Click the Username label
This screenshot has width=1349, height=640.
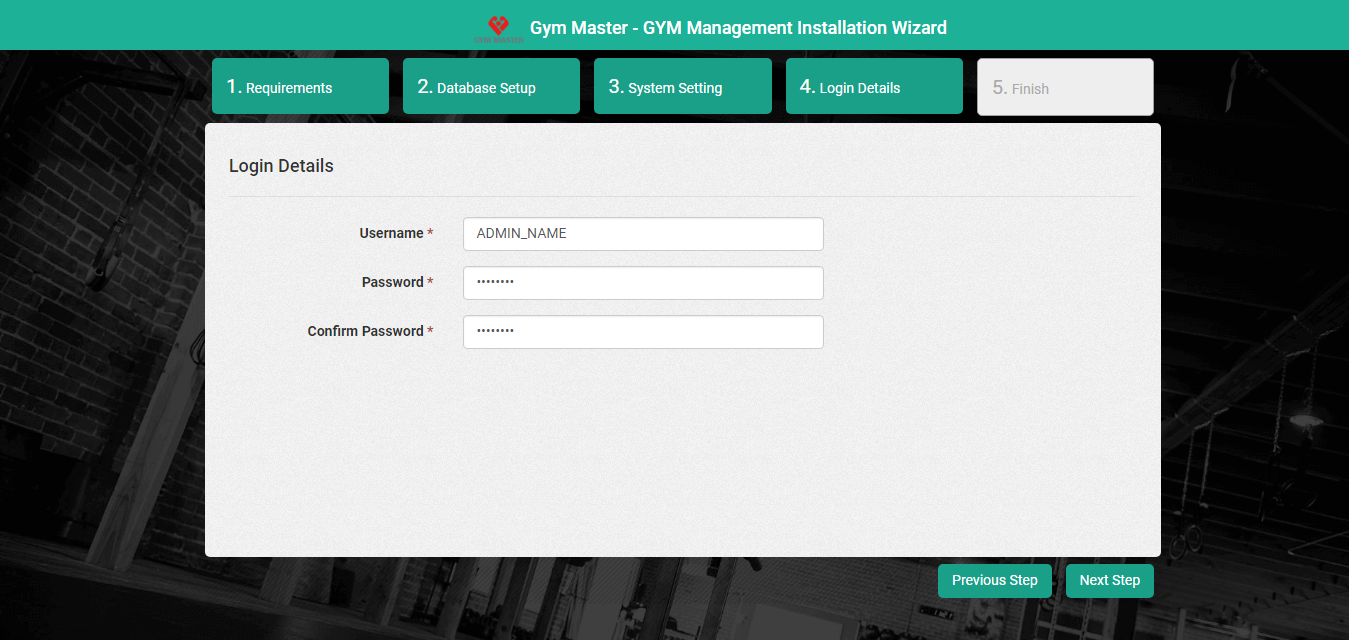pos(391,233)
